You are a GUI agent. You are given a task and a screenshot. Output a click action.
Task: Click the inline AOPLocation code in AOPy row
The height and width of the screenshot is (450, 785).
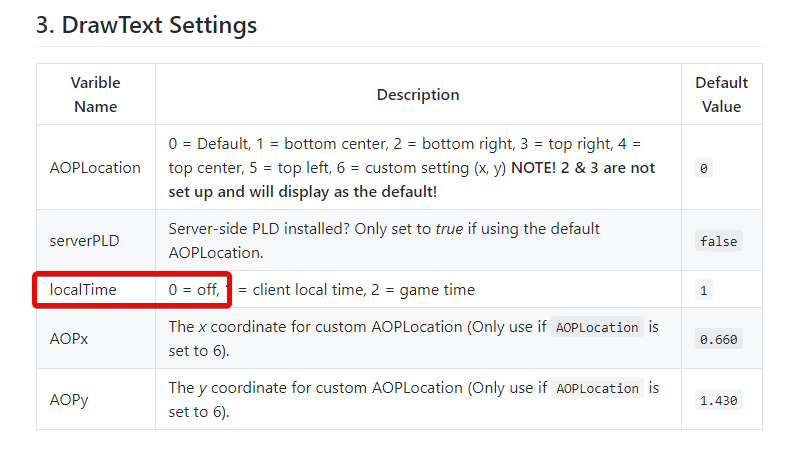coord(597,388)
